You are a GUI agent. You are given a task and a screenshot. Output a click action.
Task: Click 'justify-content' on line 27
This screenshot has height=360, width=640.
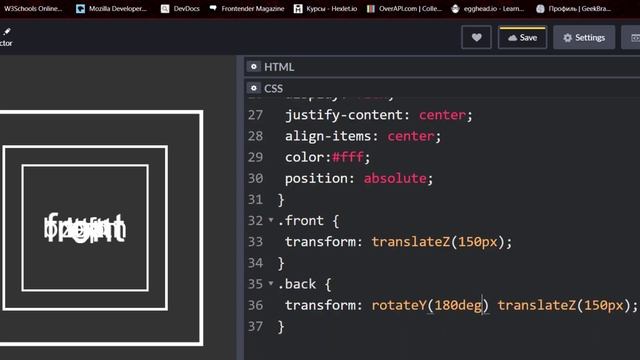tap(343, 115)
